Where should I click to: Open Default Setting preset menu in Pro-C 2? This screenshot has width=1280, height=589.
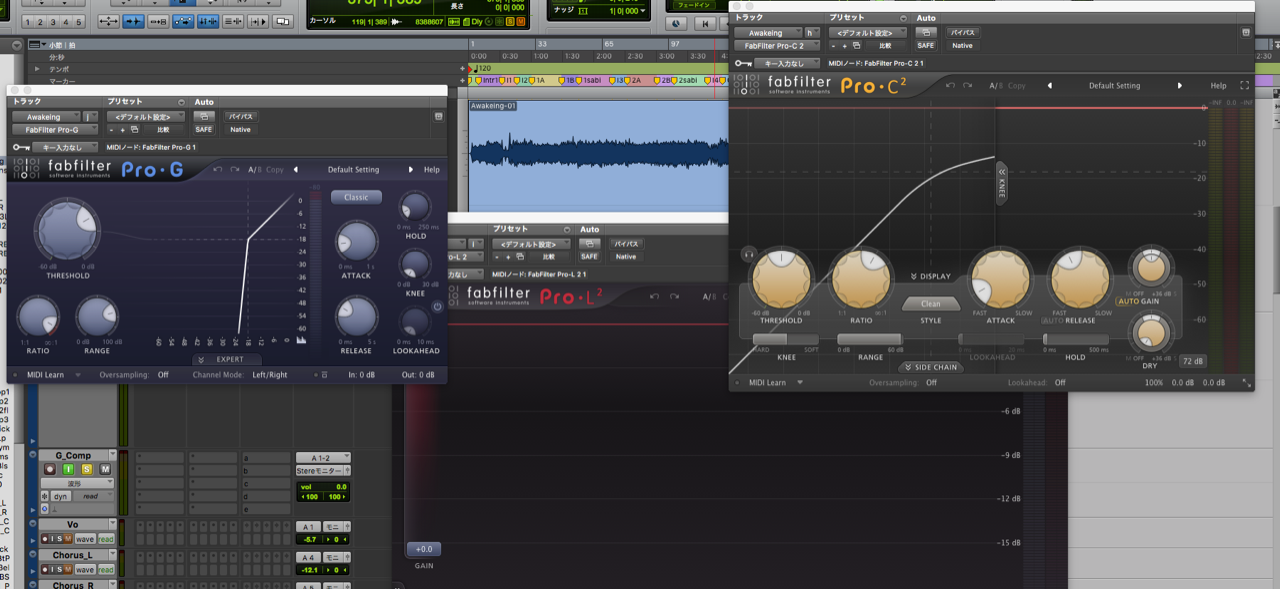[x=1114, y=86]
